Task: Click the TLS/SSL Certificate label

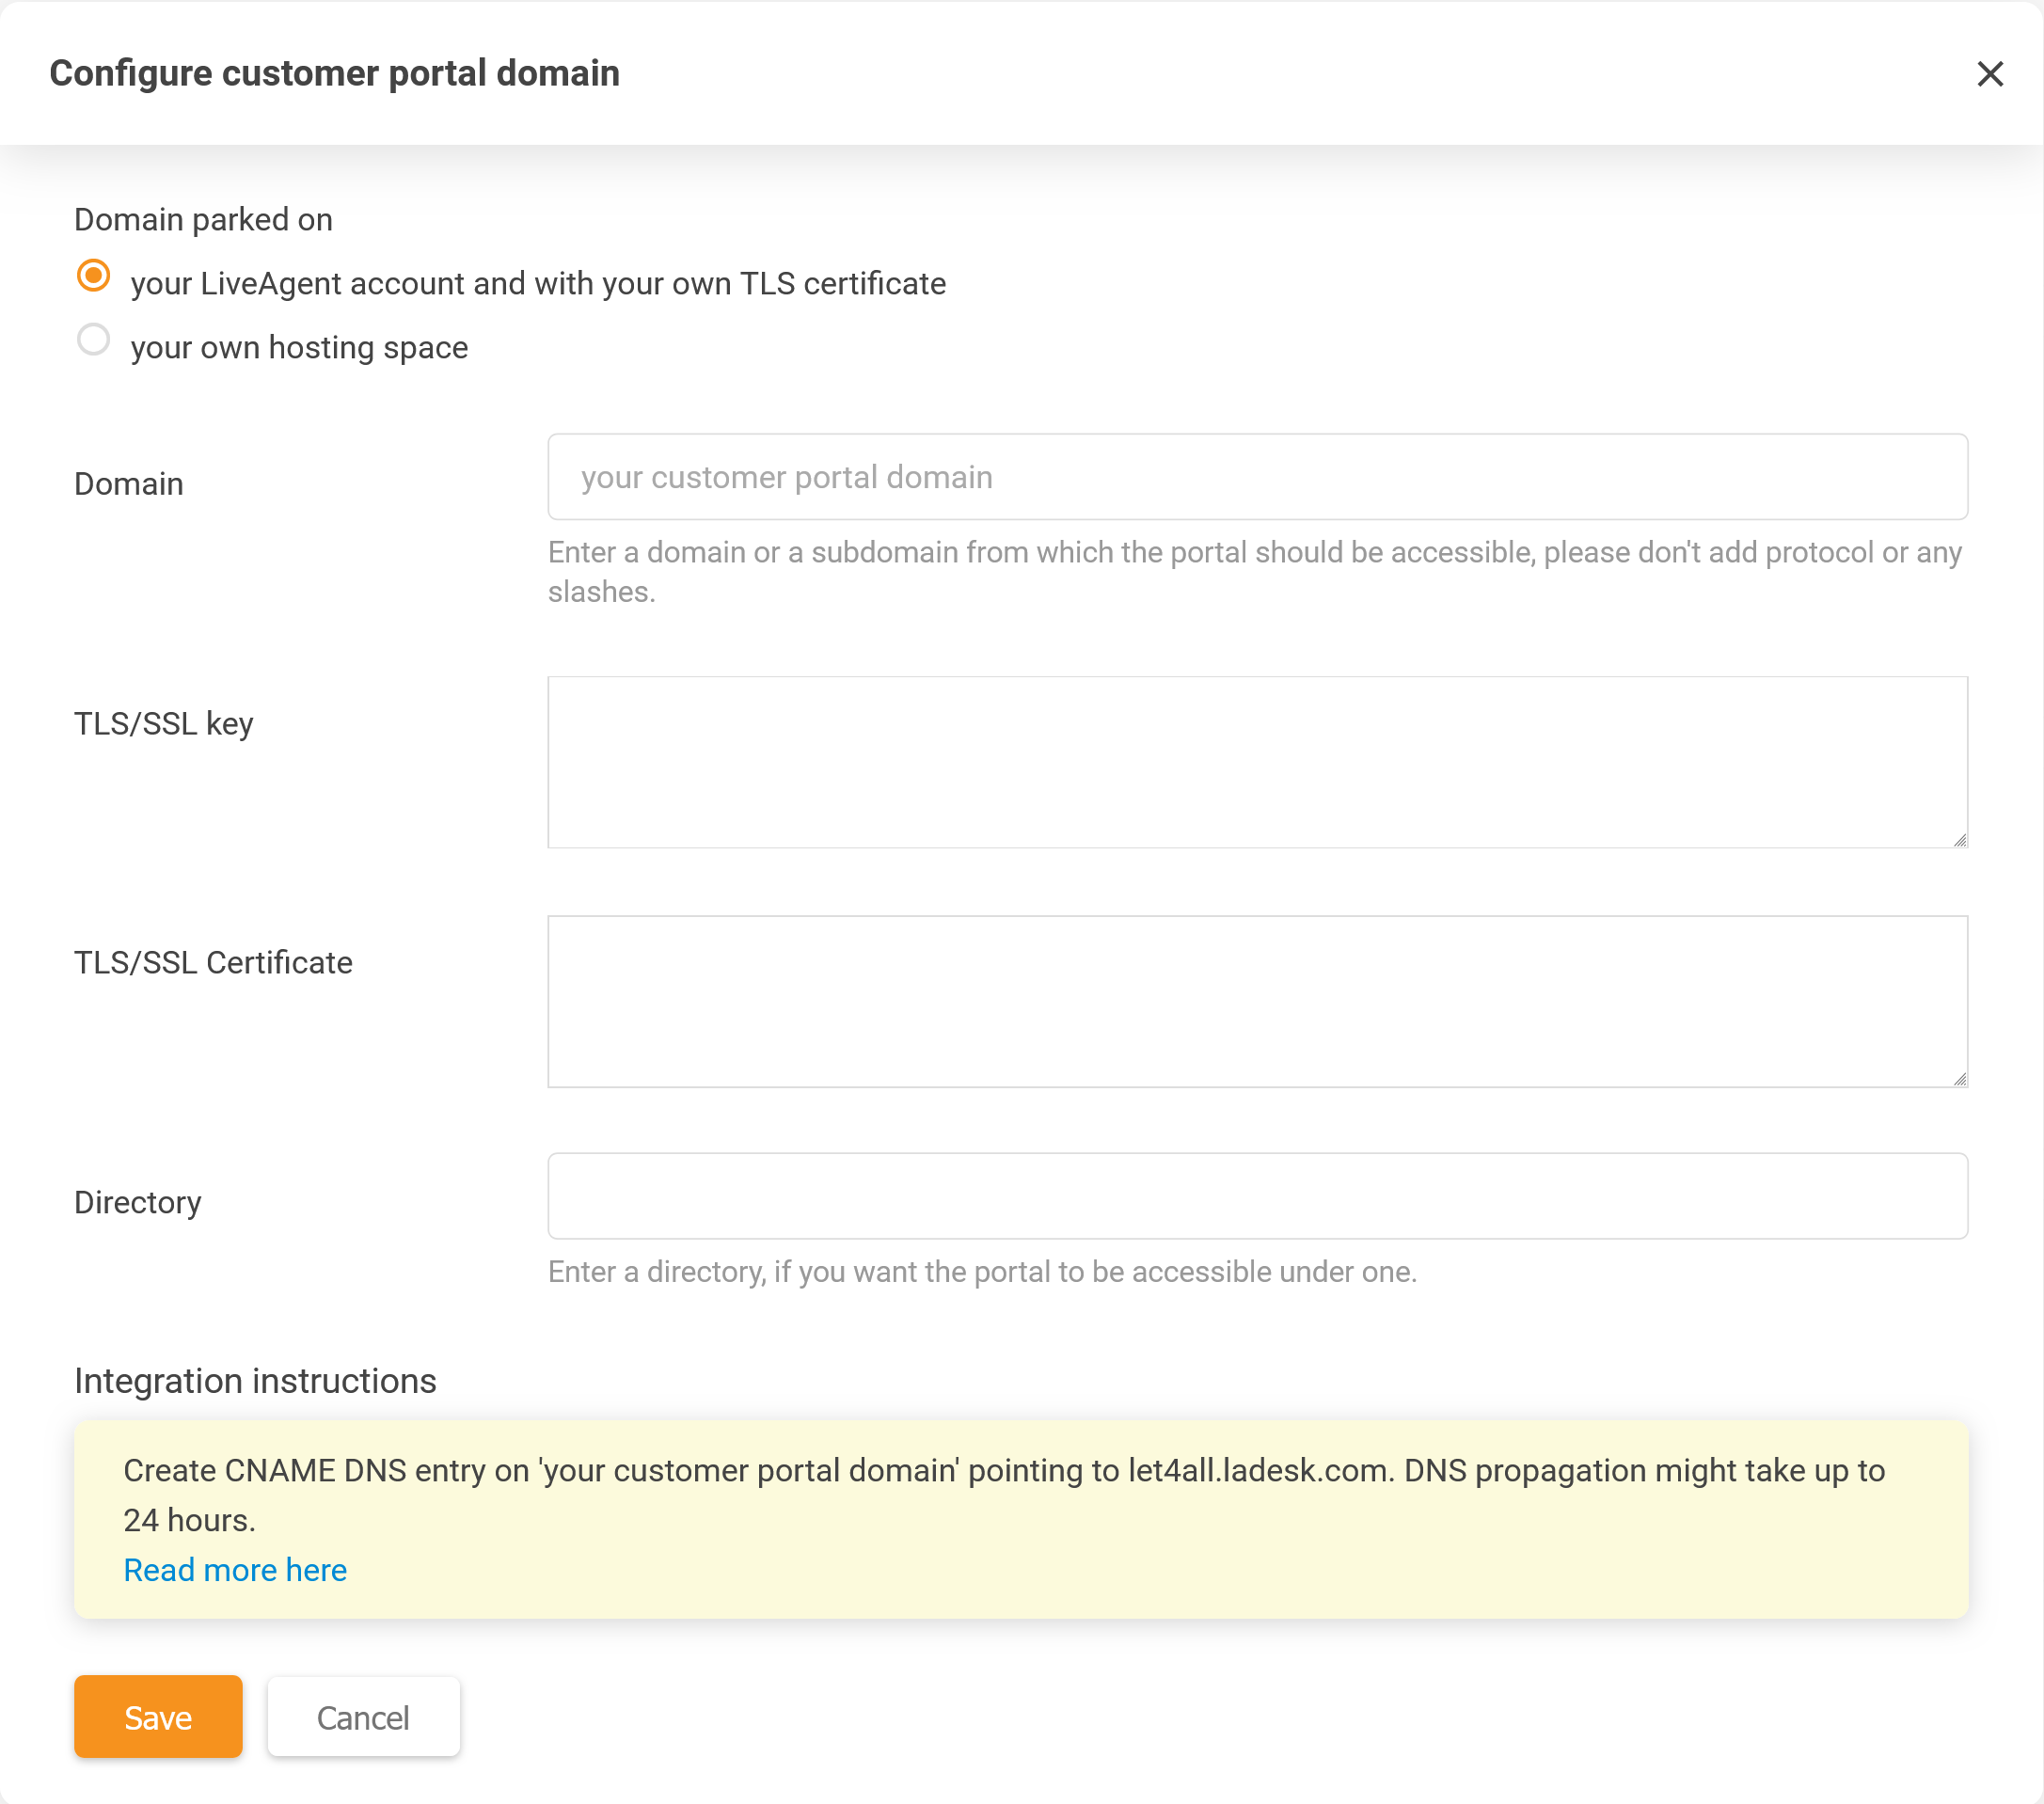Action: tap(213, 962)
